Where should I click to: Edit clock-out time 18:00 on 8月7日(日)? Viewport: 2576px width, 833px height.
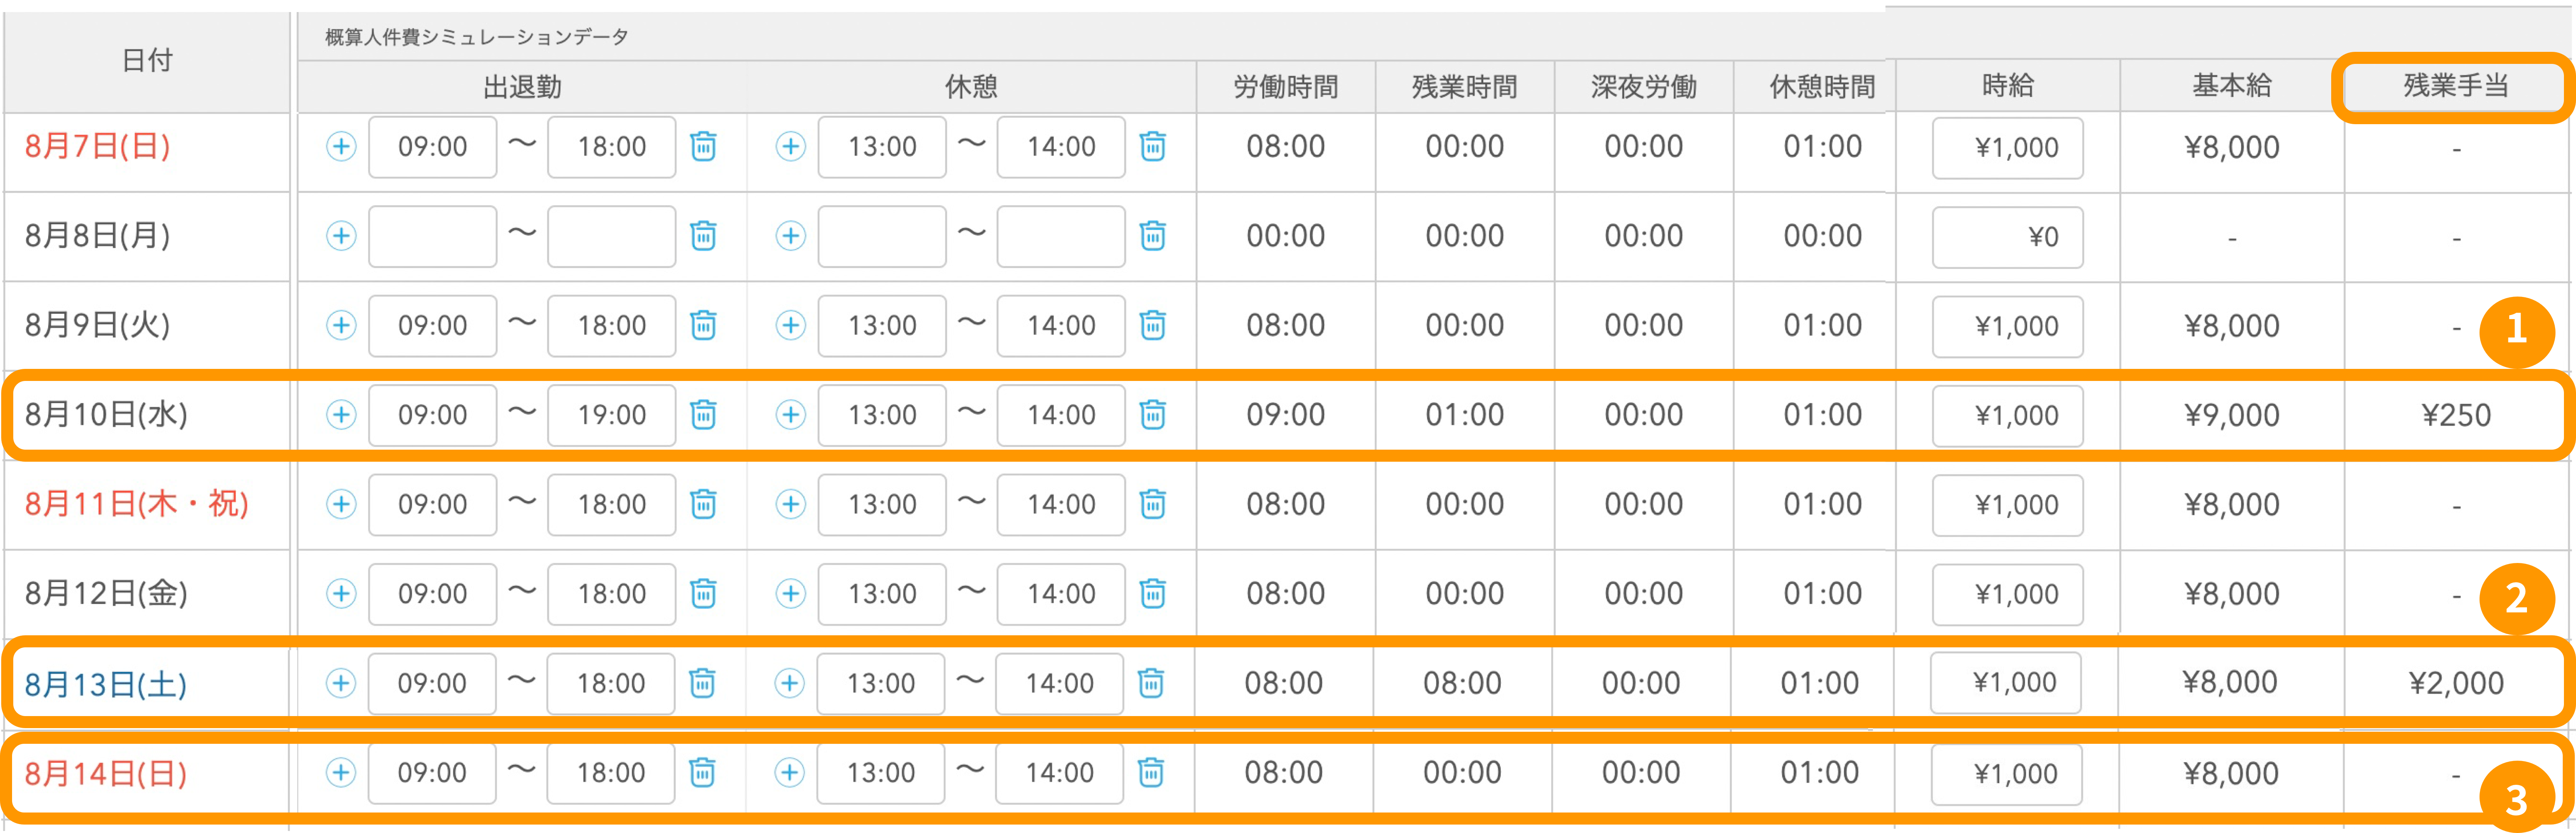point(611,147)
